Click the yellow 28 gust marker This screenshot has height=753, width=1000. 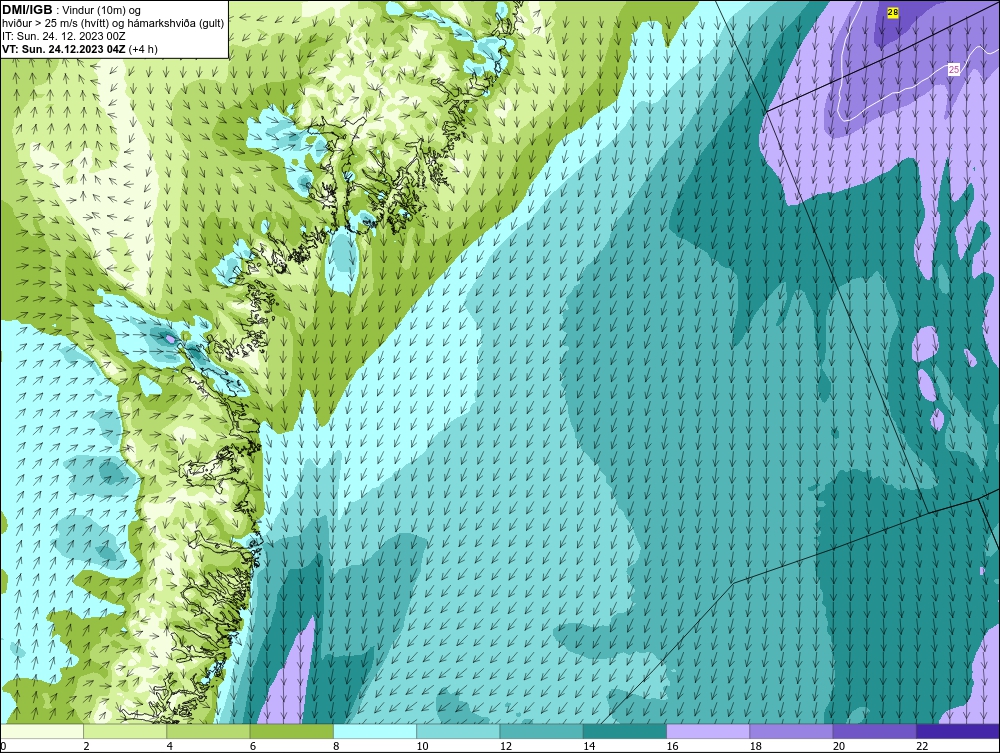[x=893, y=12]
